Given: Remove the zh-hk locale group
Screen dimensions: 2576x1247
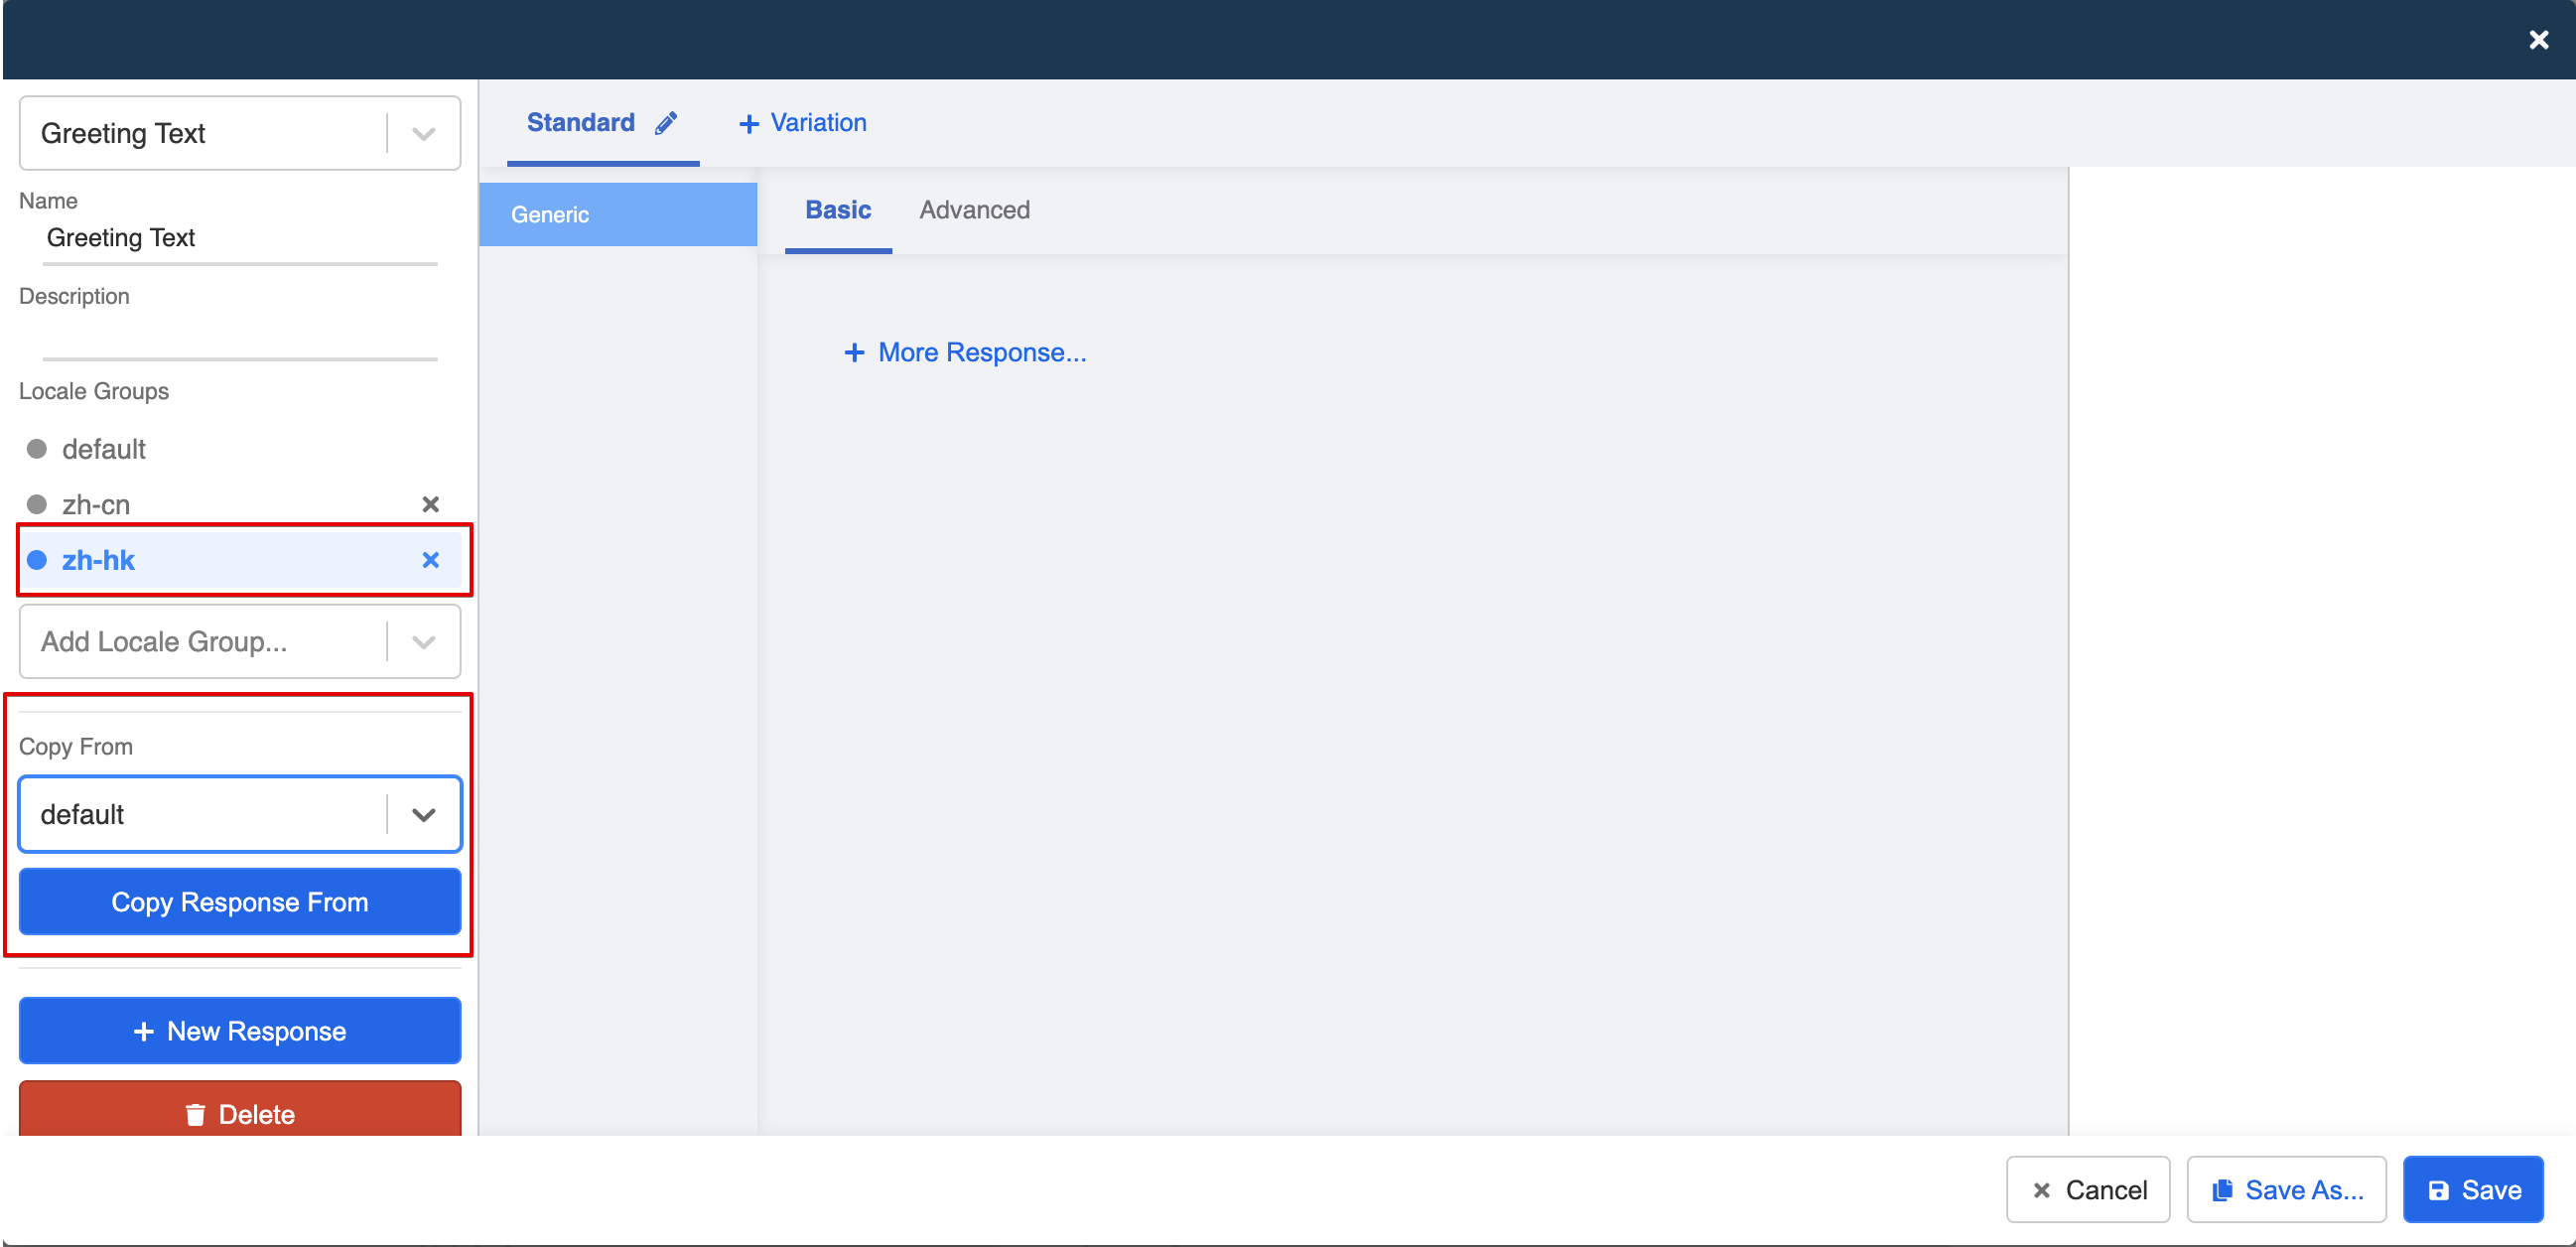Looking at the screenshot, I should coord(430,560).
